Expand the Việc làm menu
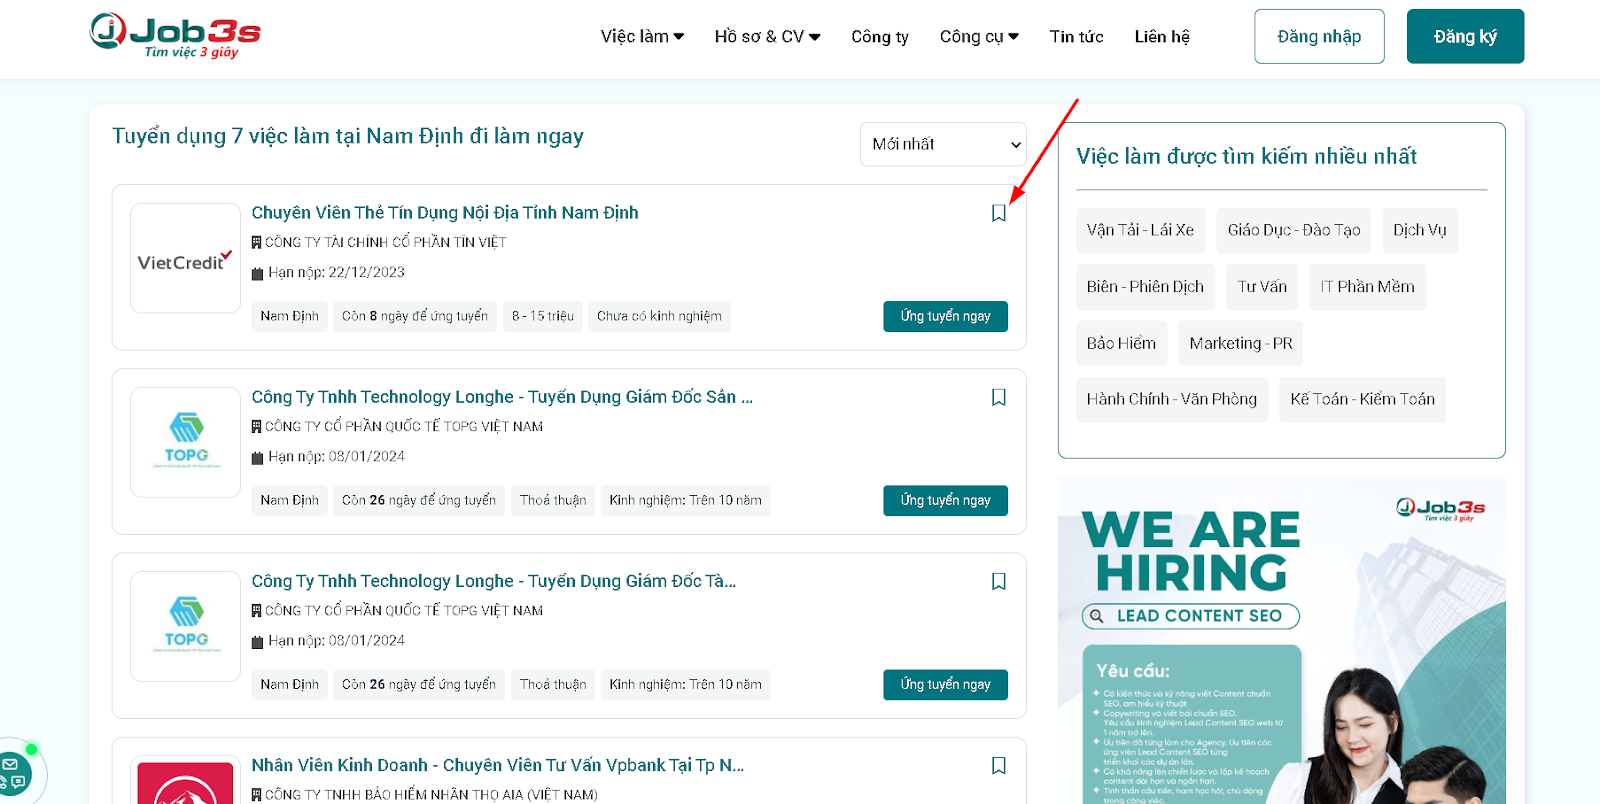The image size is (1600, 804). coord(642,36)
